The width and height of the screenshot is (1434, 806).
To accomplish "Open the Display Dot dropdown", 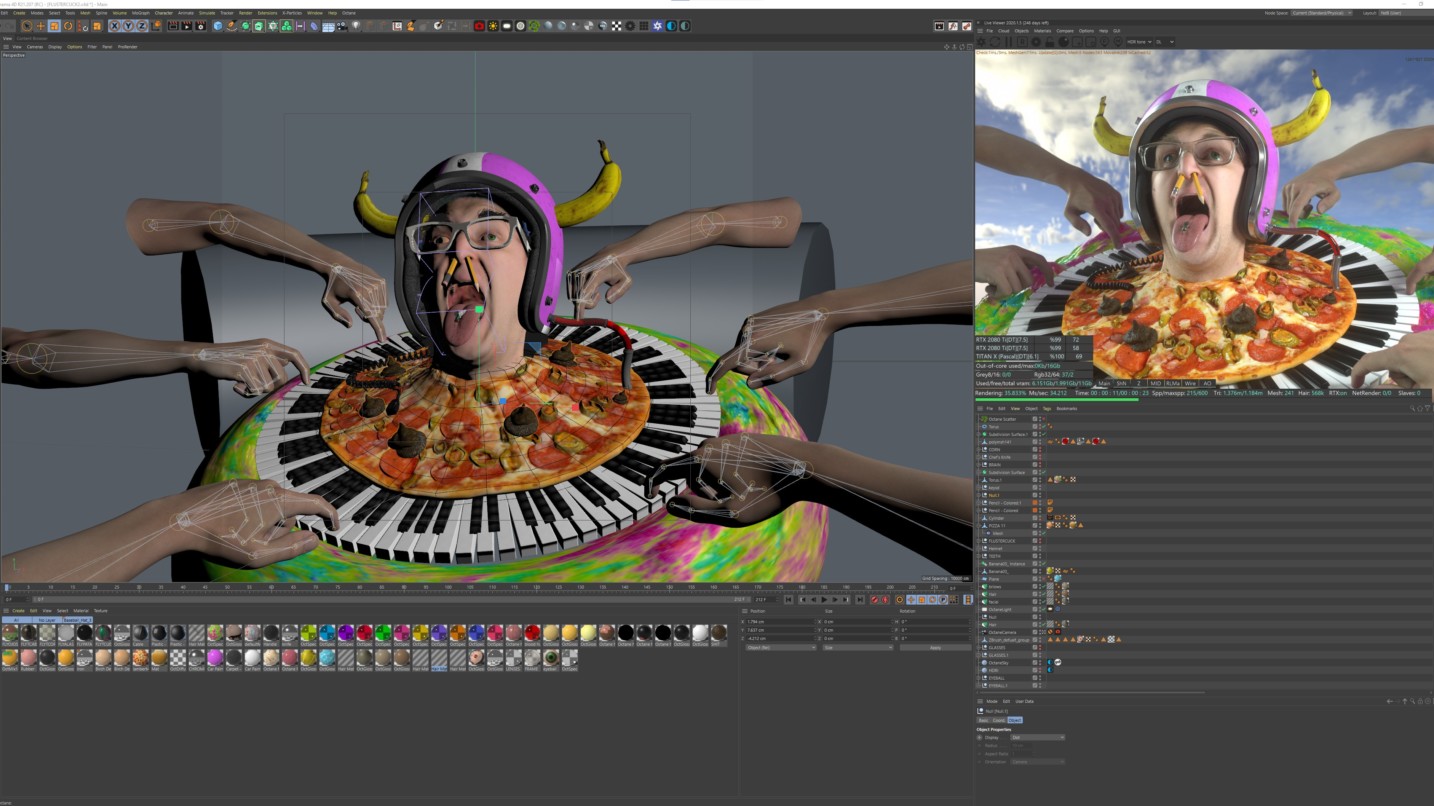I will 1038,738.
